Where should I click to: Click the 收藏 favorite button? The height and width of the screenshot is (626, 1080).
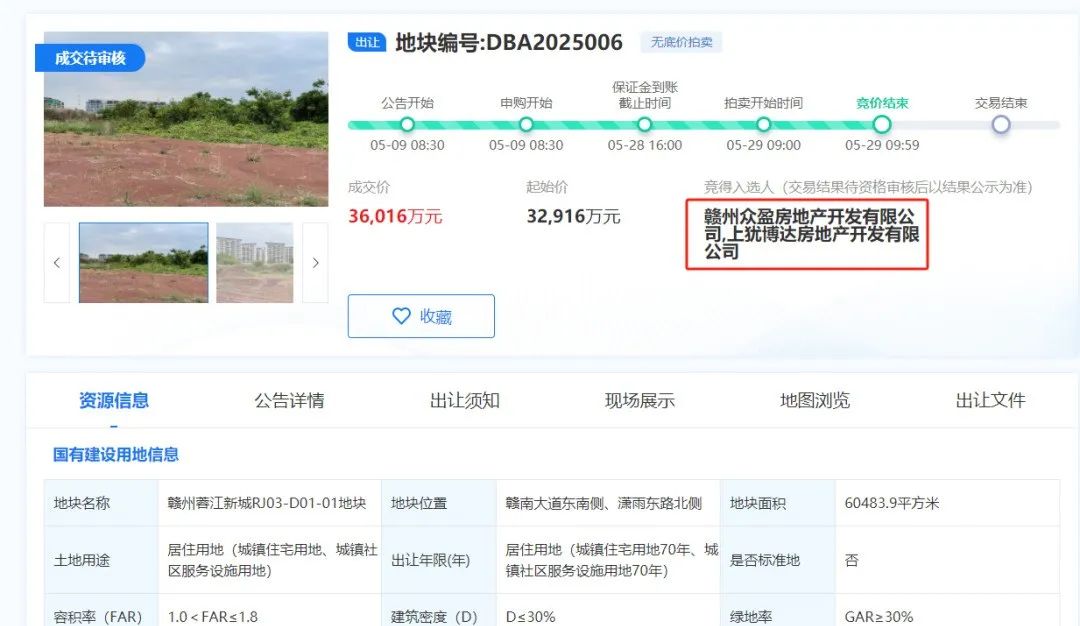click(421, 316)
